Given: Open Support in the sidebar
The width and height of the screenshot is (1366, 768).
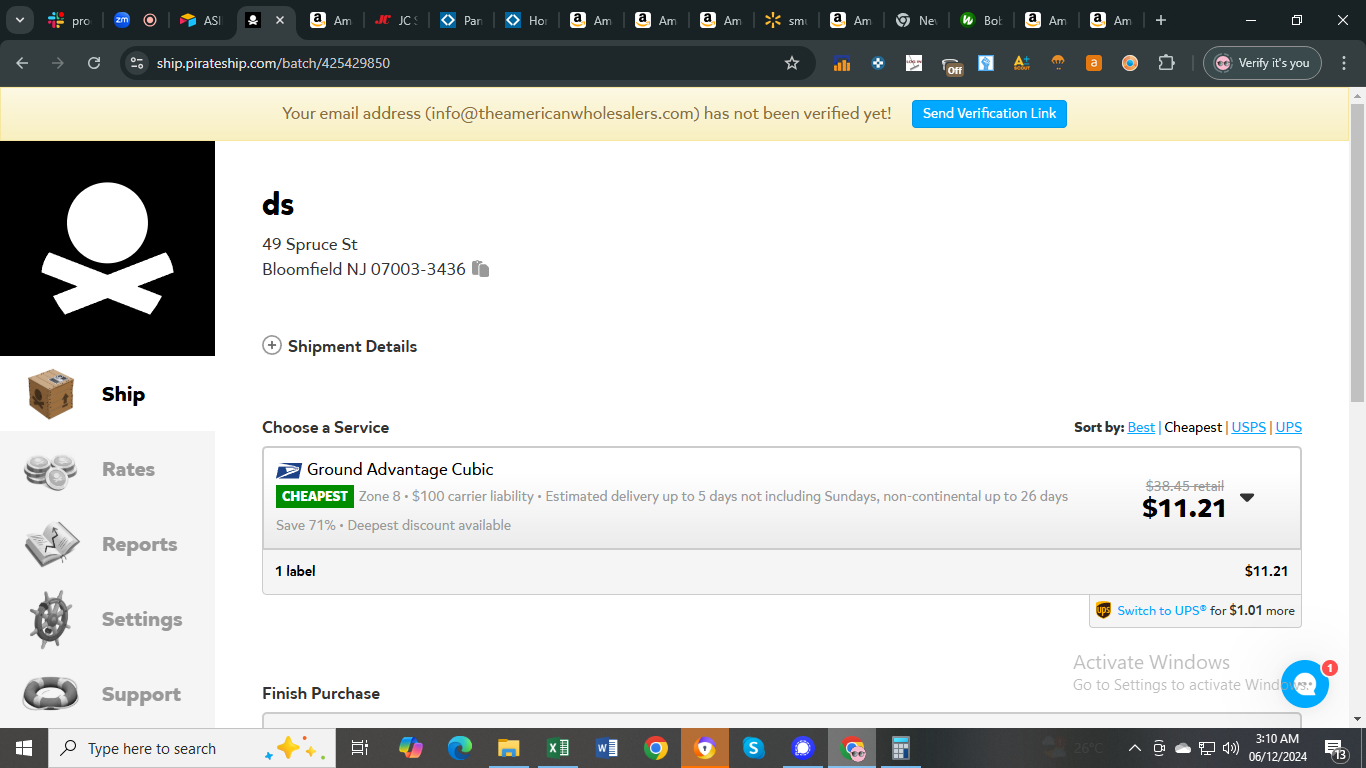Looking at the screenshot, I should point(107,694).
